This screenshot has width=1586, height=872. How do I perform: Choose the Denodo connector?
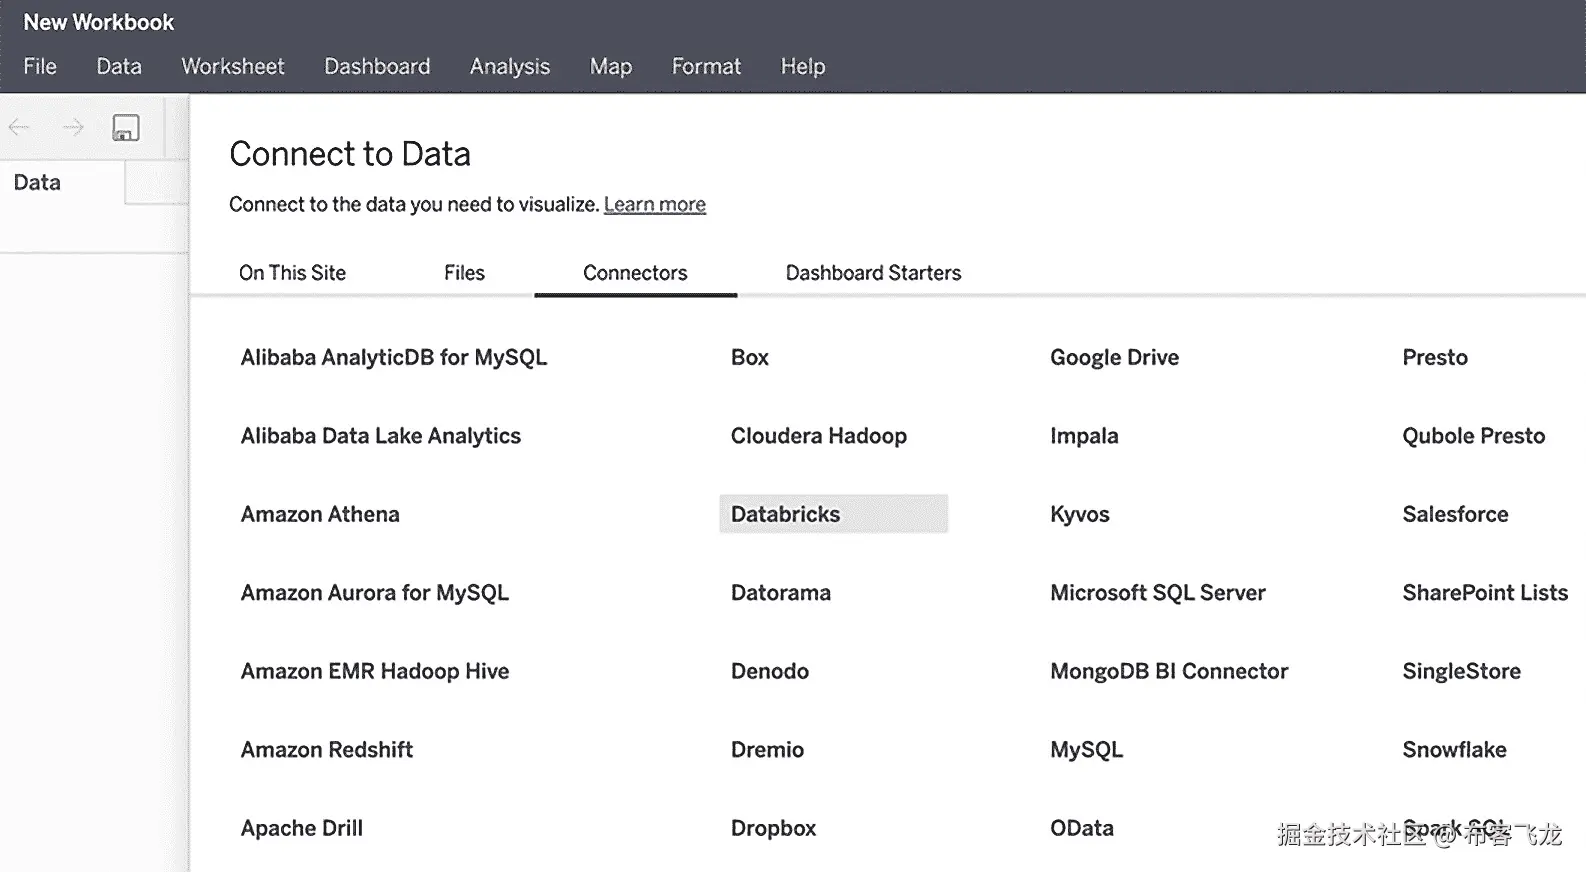[770, 671]
